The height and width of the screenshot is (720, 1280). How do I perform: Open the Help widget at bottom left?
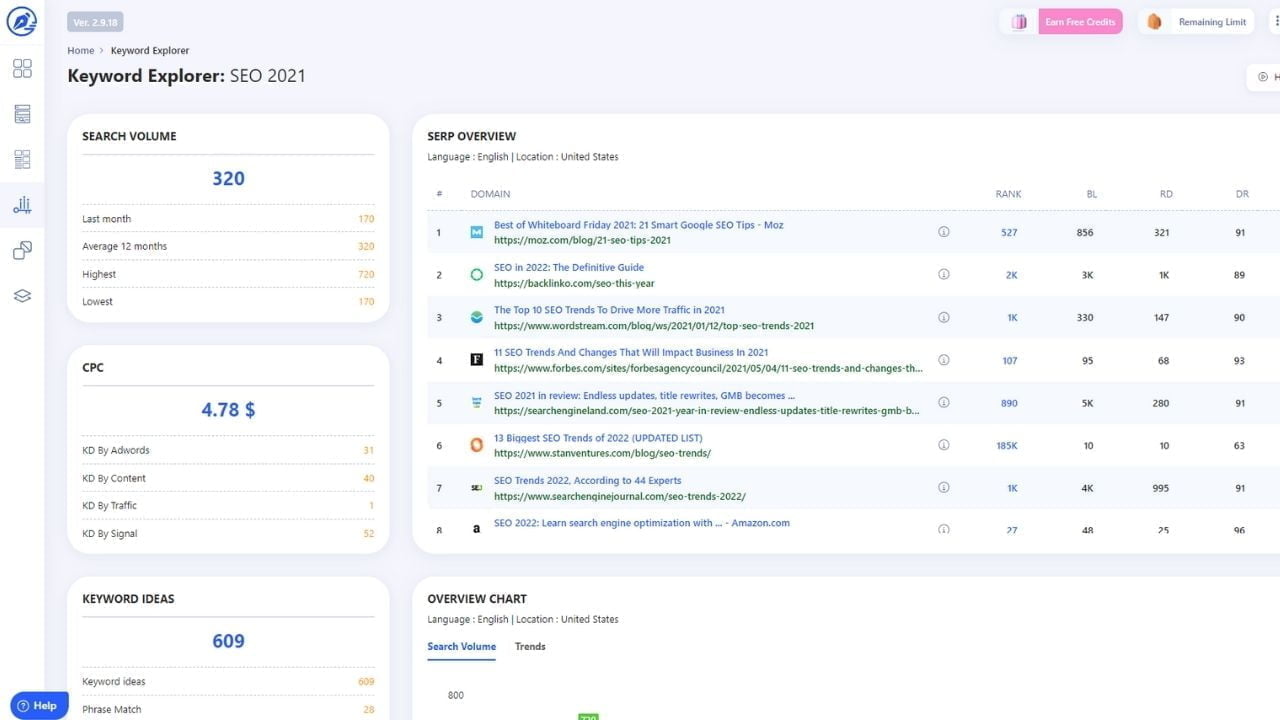click(x=37, y=705)
